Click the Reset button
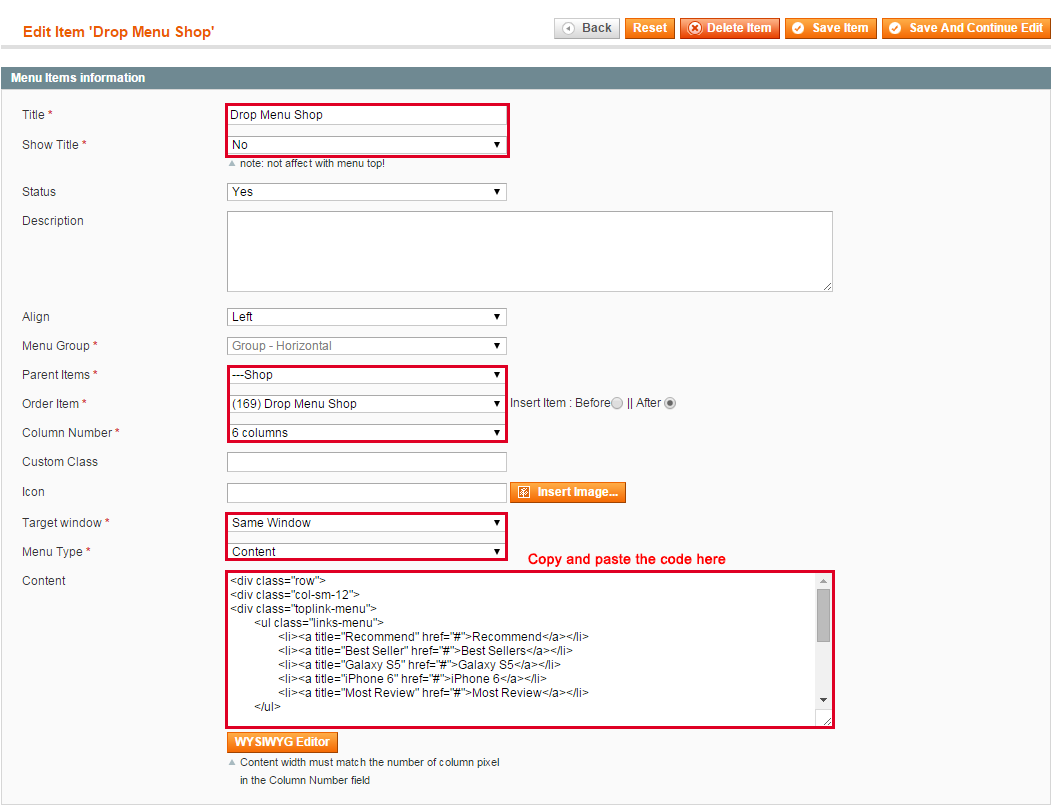 coord(649,28)
